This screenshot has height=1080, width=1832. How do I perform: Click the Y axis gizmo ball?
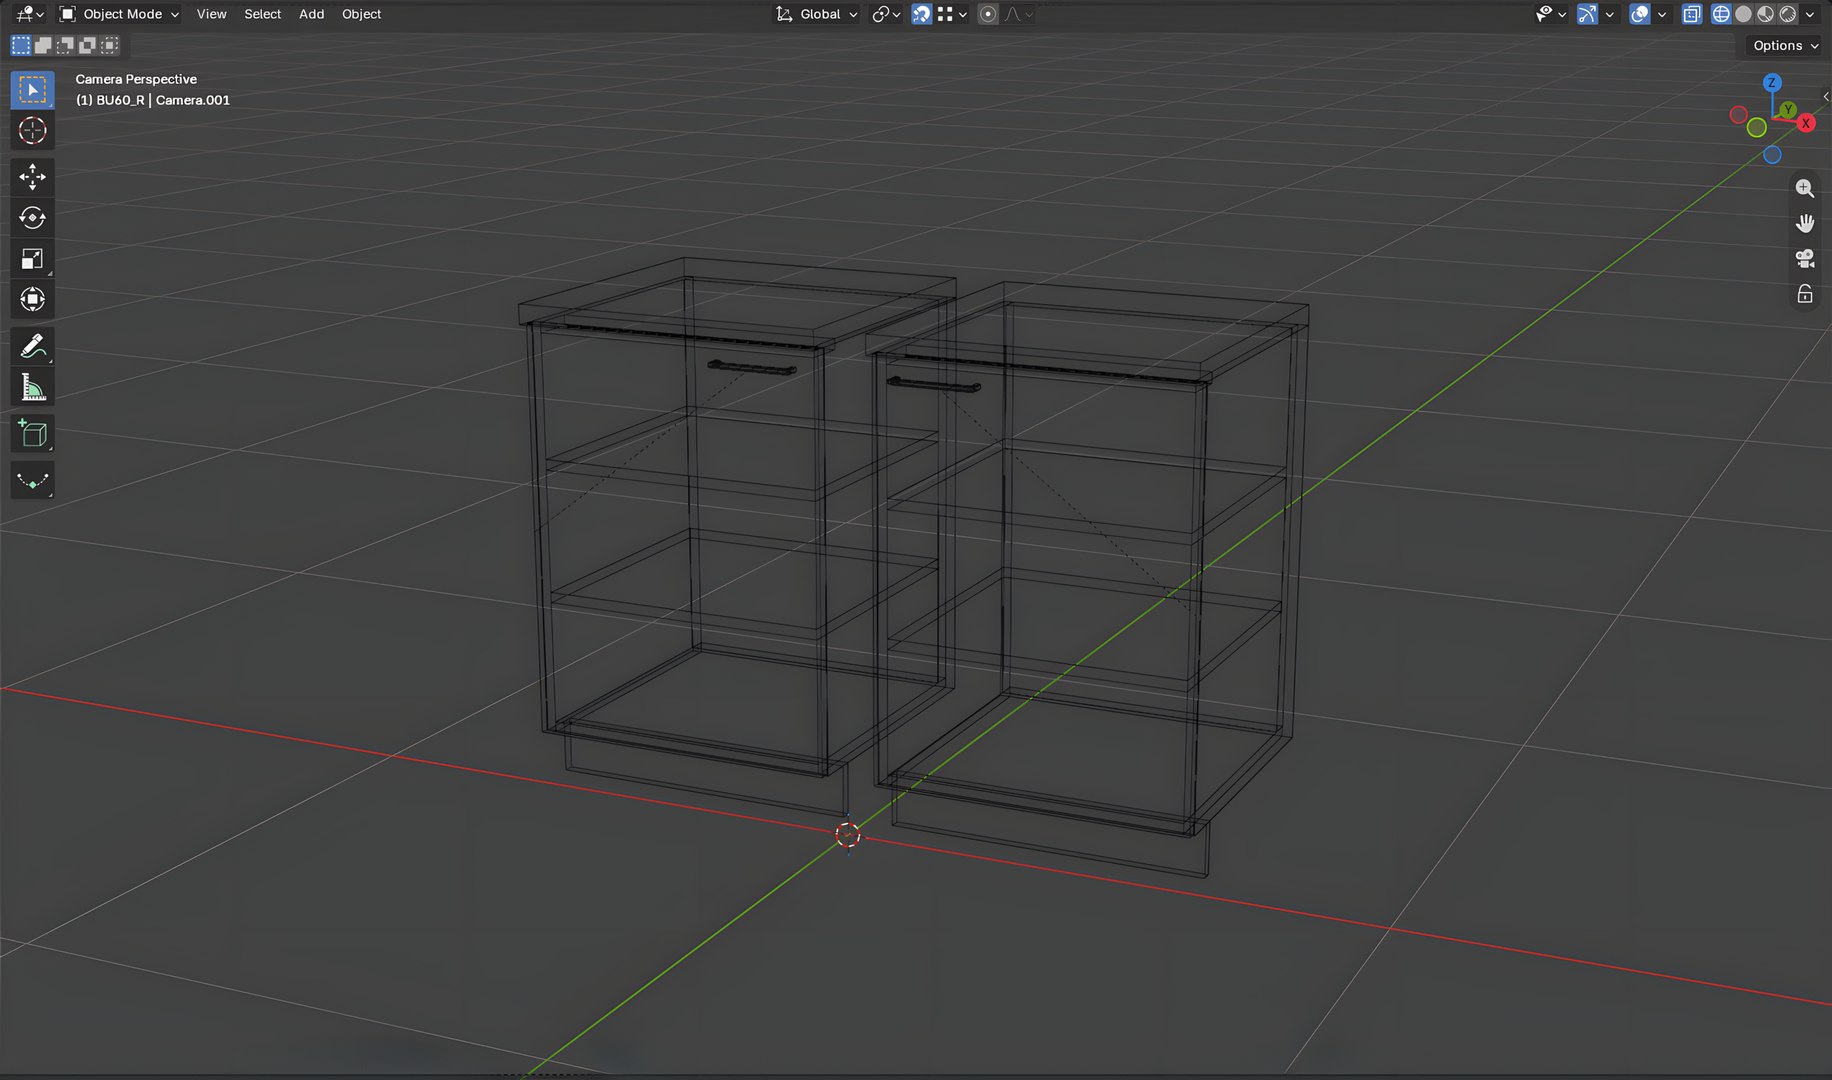[x=1788, y=109]
